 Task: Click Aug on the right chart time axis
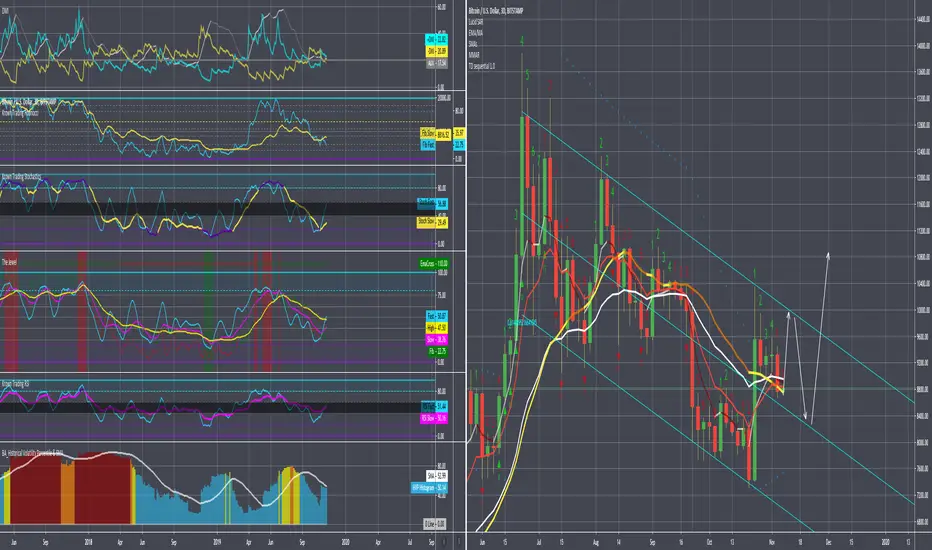pos(597,542)
